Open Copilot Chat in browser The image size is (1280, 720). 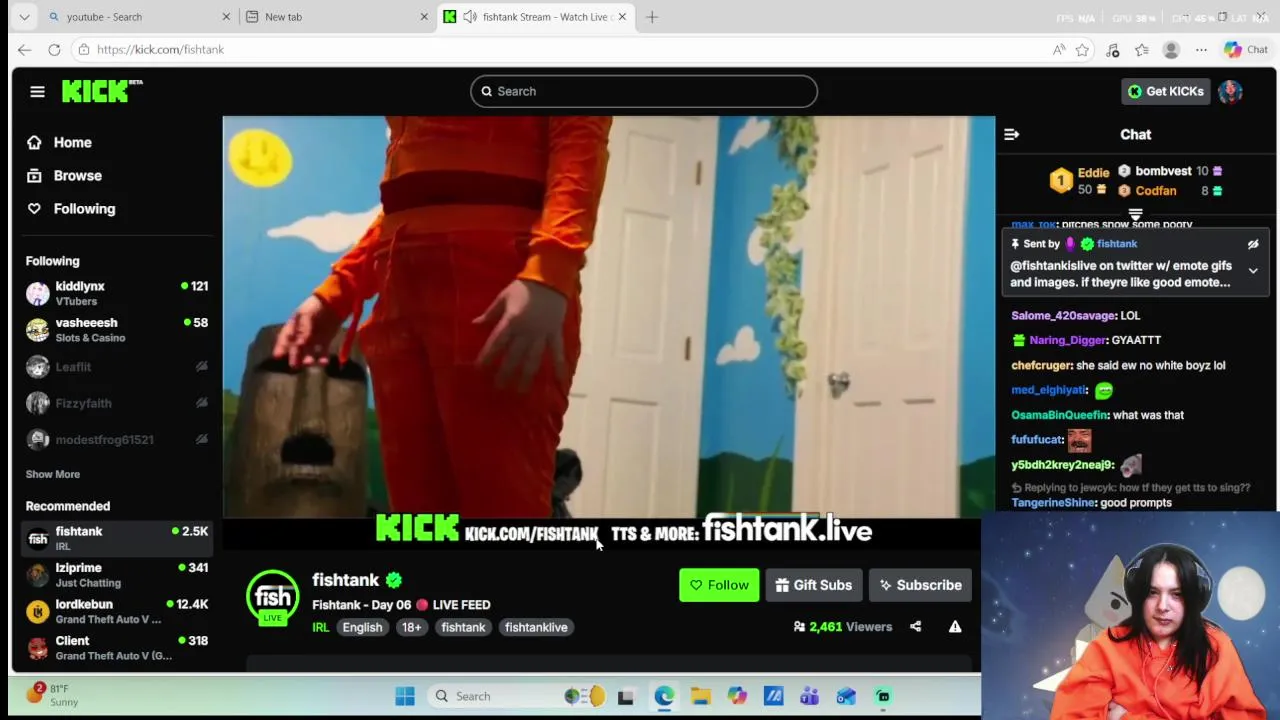click(1246, 50)
